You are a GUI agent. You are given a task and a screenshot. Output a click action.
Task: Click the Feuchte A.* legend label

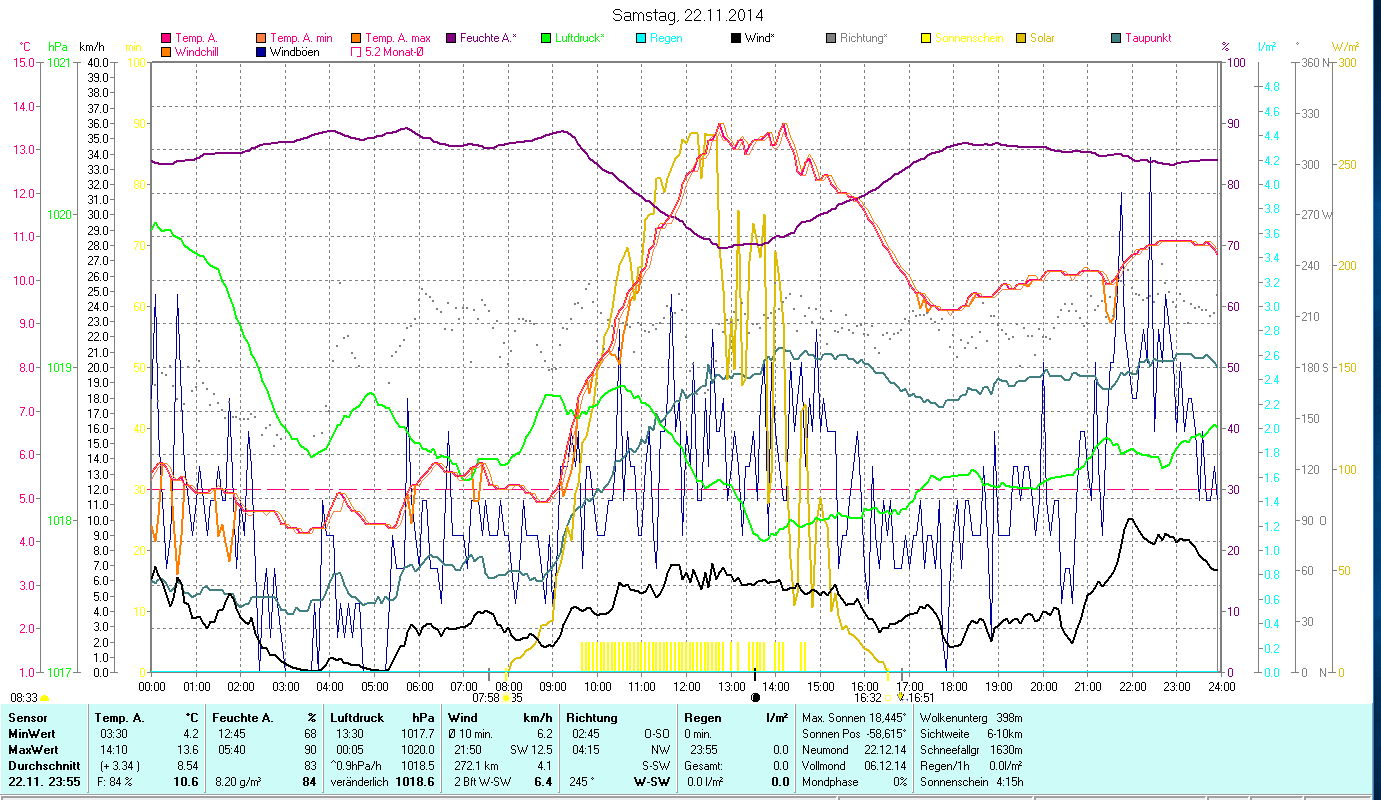click(x=488, y=38)
